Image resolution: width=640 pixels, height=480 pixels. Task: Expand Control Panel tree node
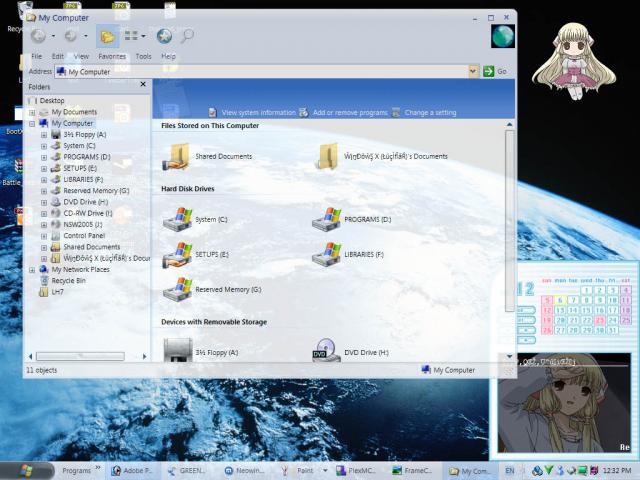tap(44, 236)
